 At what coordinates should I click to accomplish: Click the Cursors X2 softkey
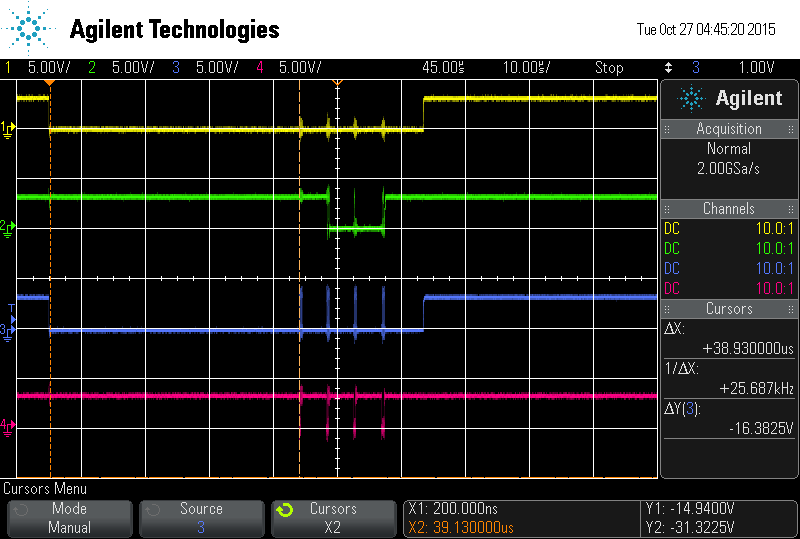(334, 518)
